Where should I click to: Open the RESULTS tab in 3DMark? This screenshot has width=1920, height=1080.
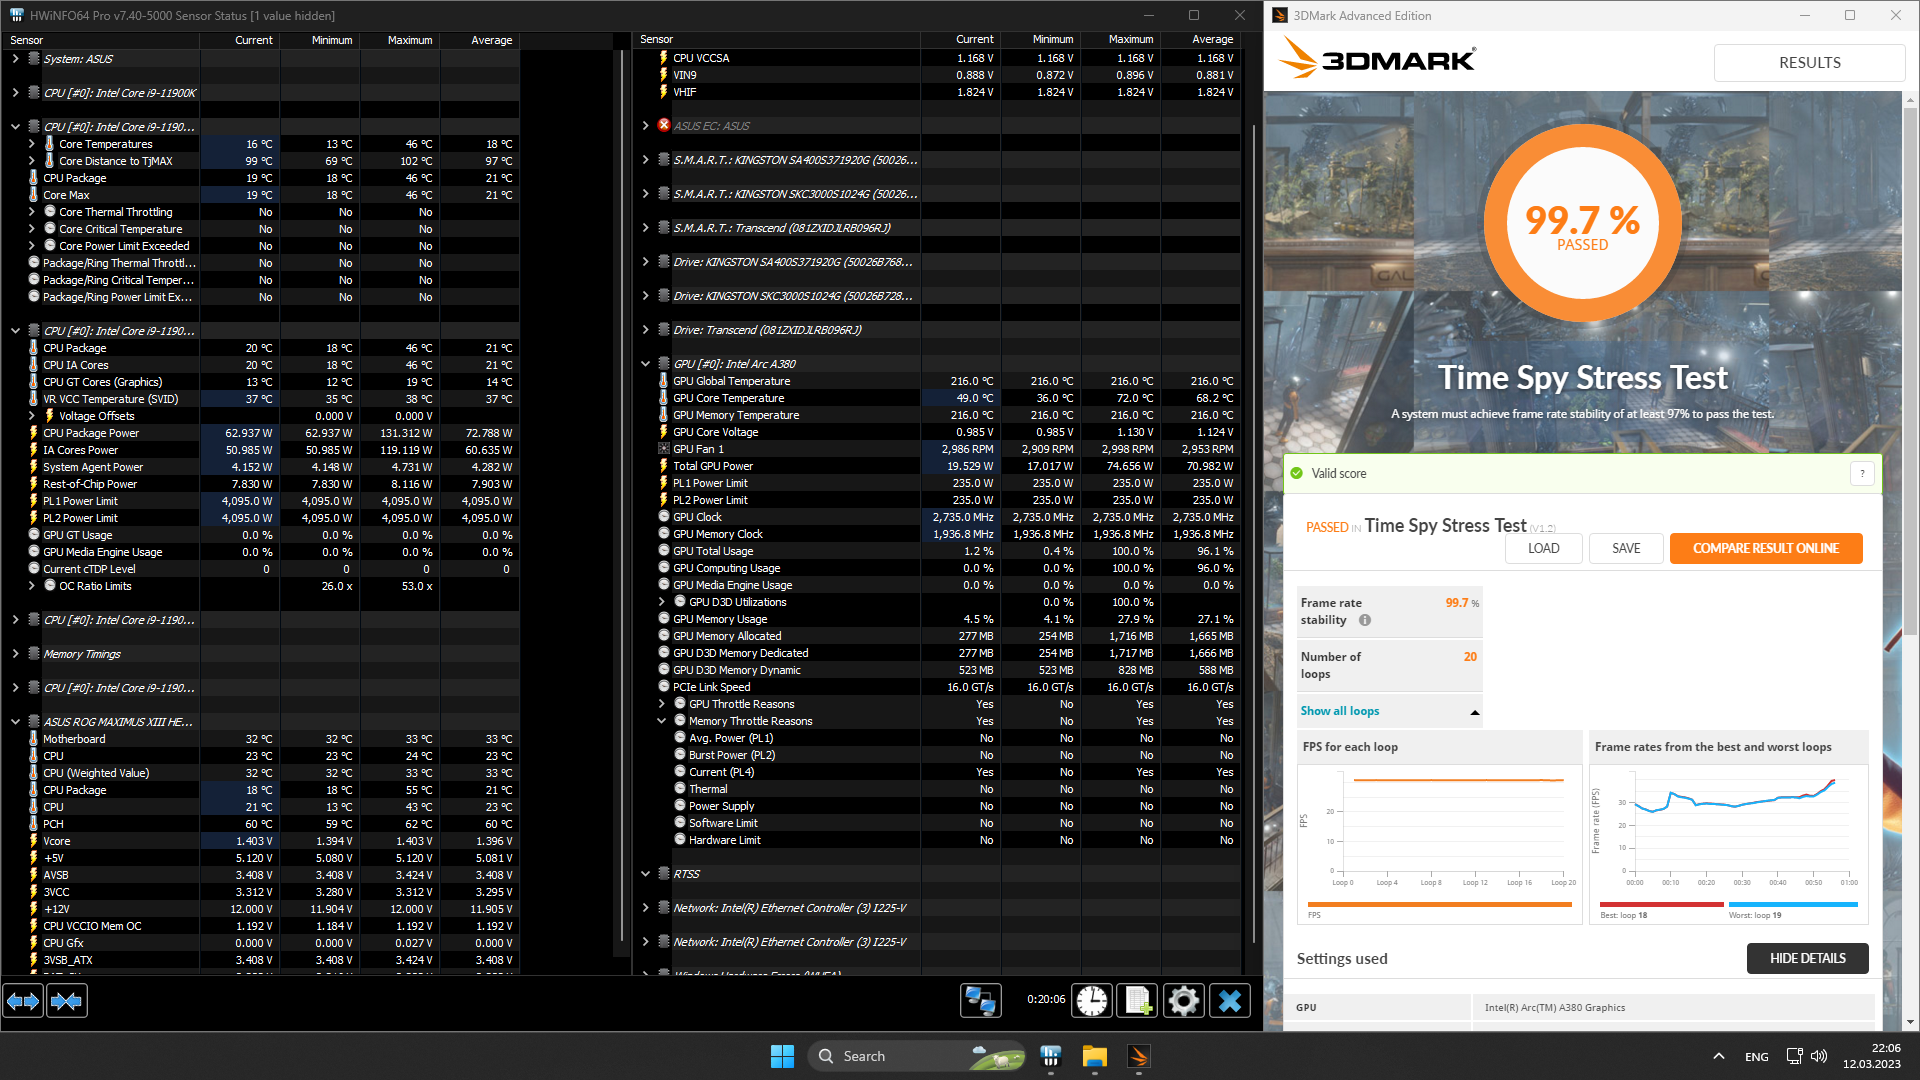(1809, 63)
